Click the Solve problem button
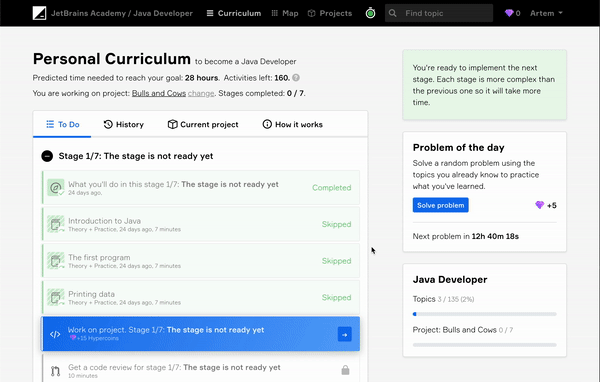 tap(440, 205)
